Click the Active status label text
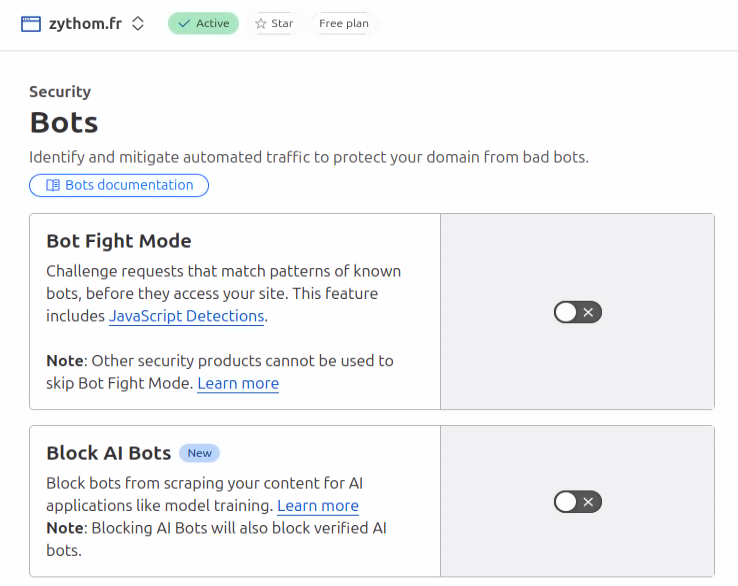This screenshot has width=738, height=586. click(x=212, y=24)
